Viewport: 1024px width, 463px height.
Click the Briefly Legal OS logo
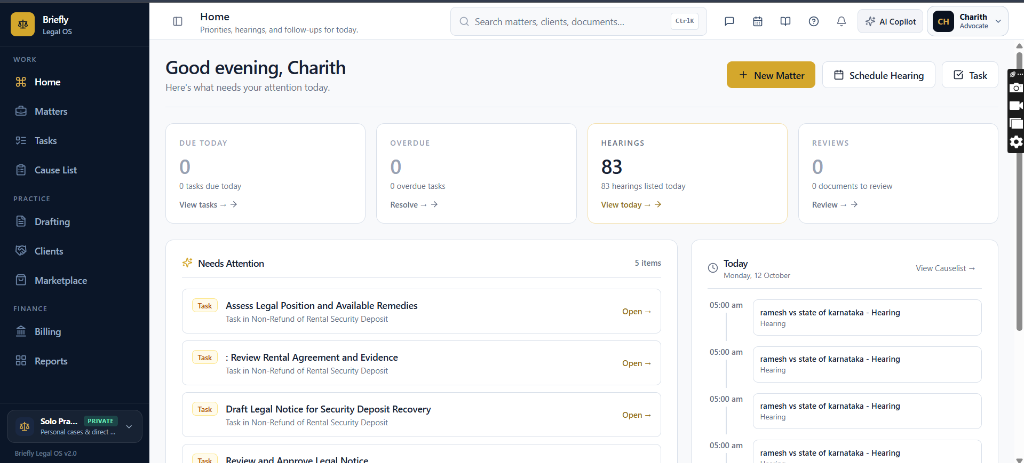[x=24, y=24]
